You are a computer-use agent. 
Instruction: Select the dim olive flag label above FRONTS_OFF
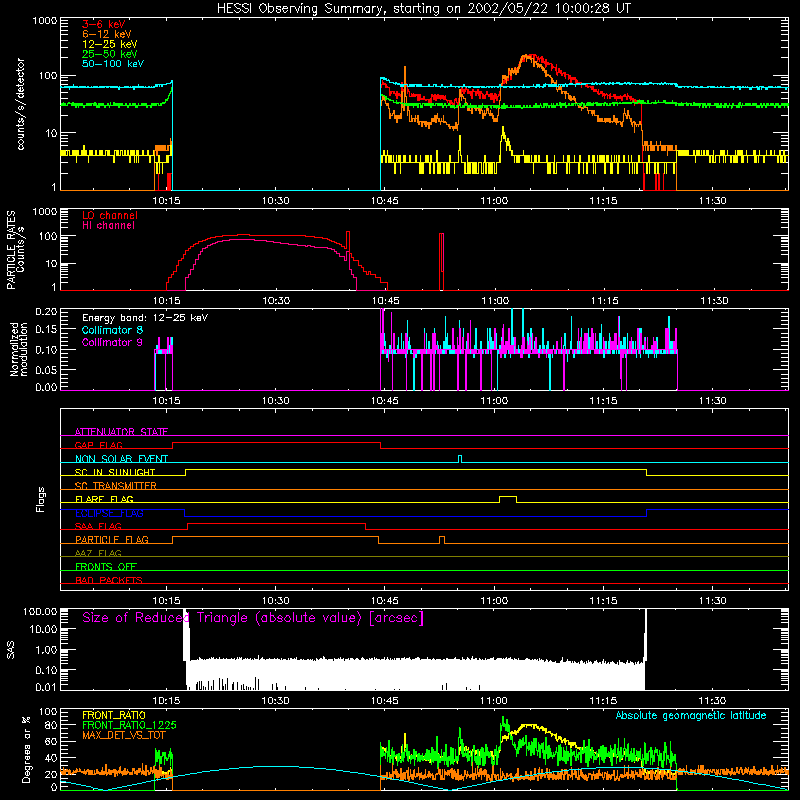click(x=98, y=553)
